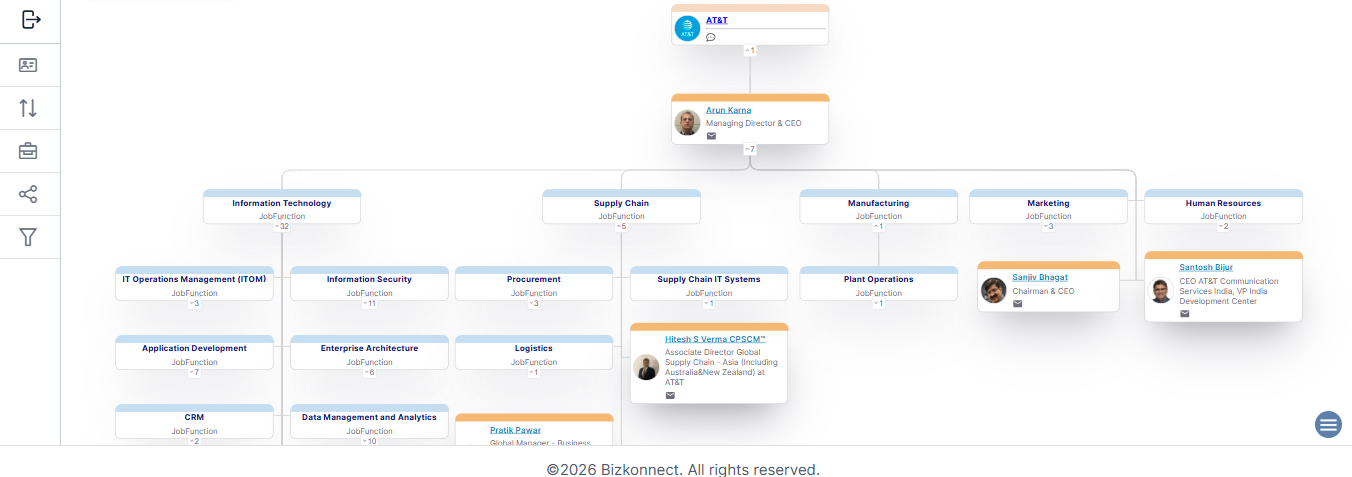Select the Manufacturing function node
This screenshot has width=1352, height=477.
click(x=878, y=206)
